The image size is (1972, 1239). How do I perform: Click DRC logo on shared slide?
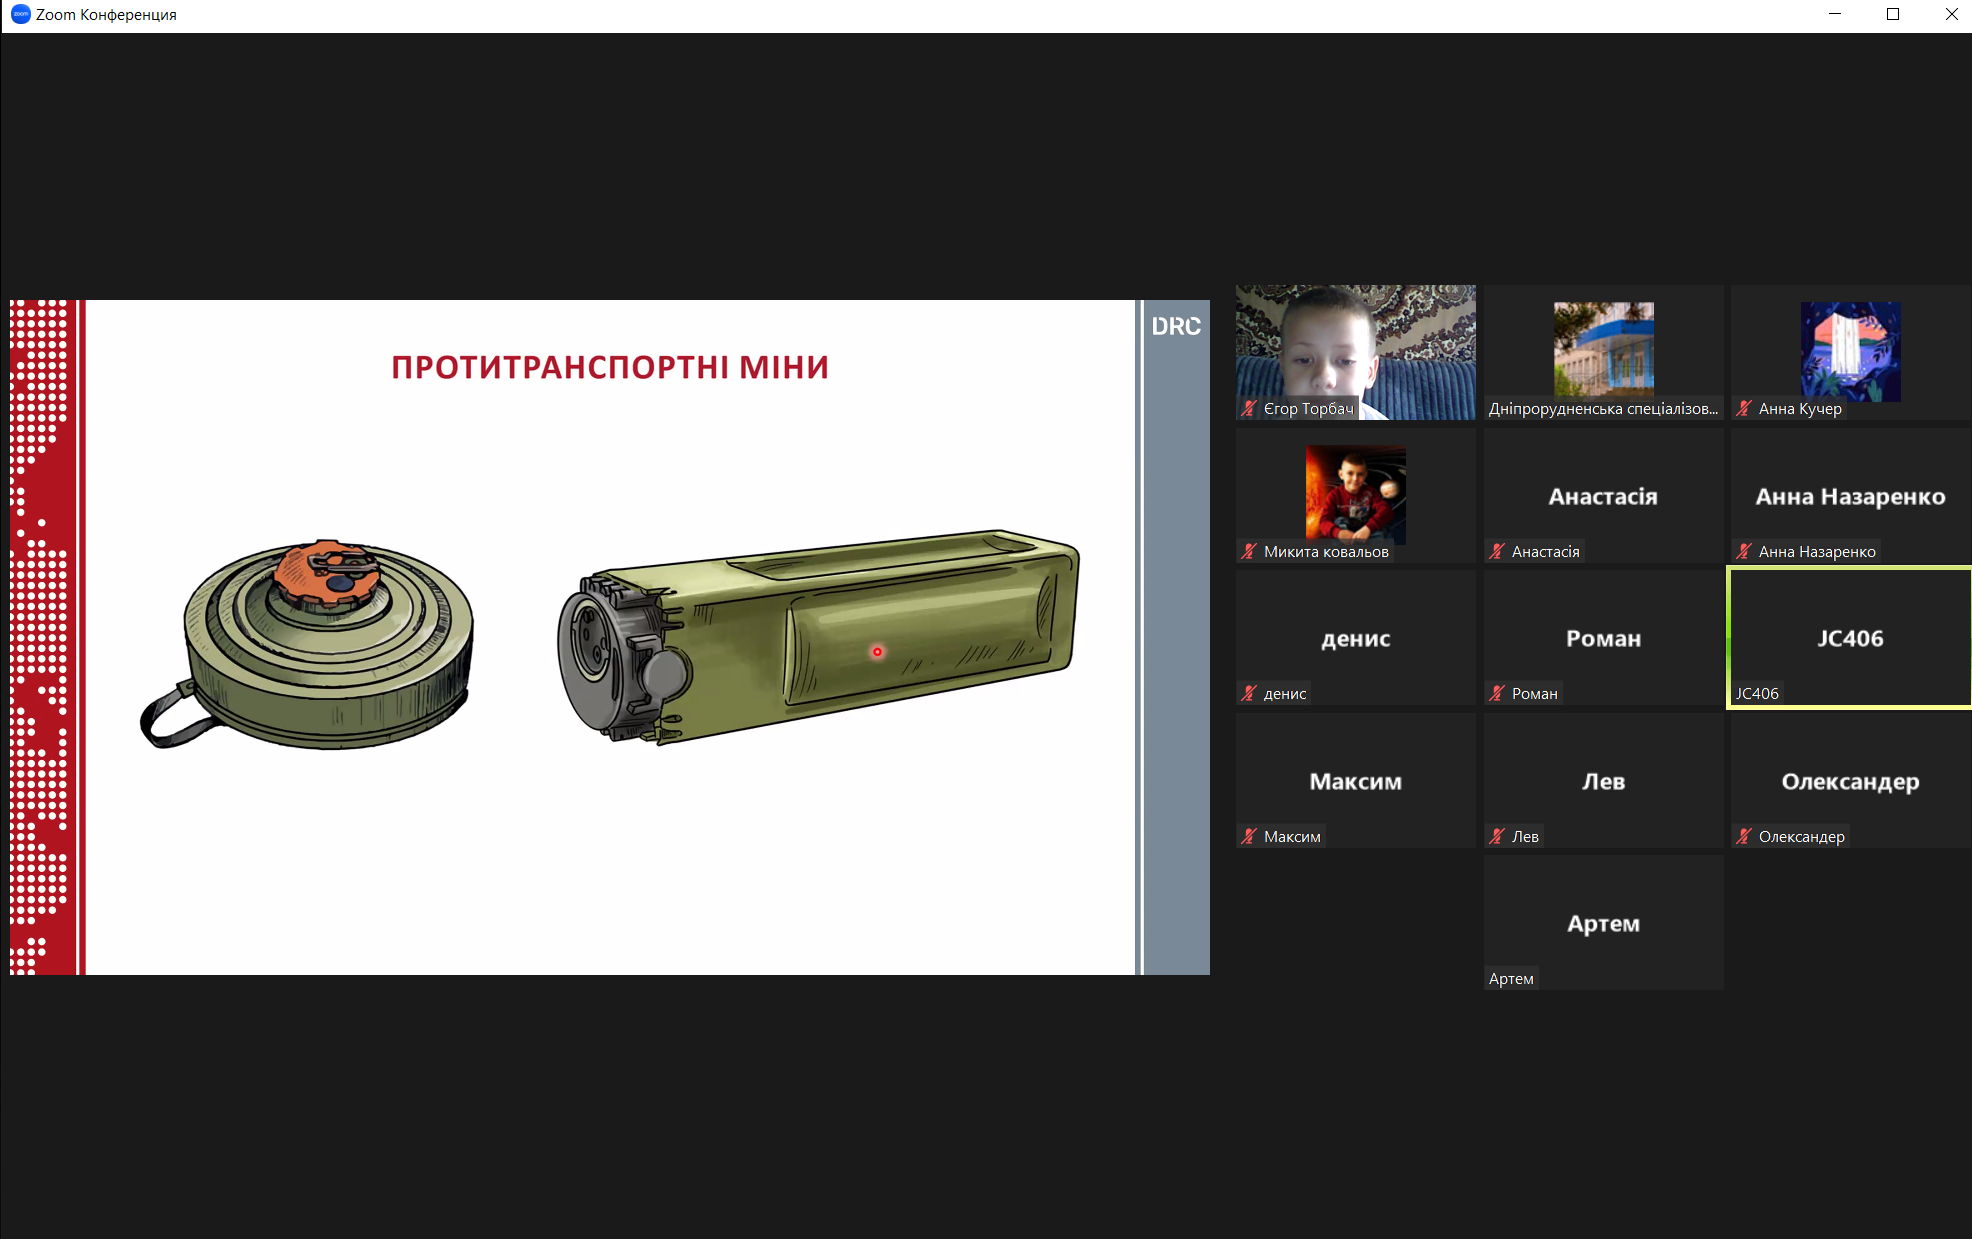(x=1176, y=326)
